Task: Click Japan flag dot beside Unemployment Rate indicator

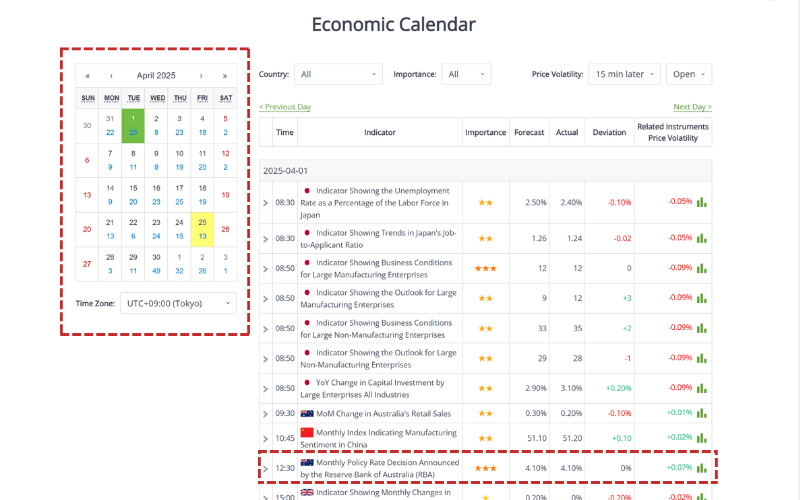Action: click(x=307, y=191)
